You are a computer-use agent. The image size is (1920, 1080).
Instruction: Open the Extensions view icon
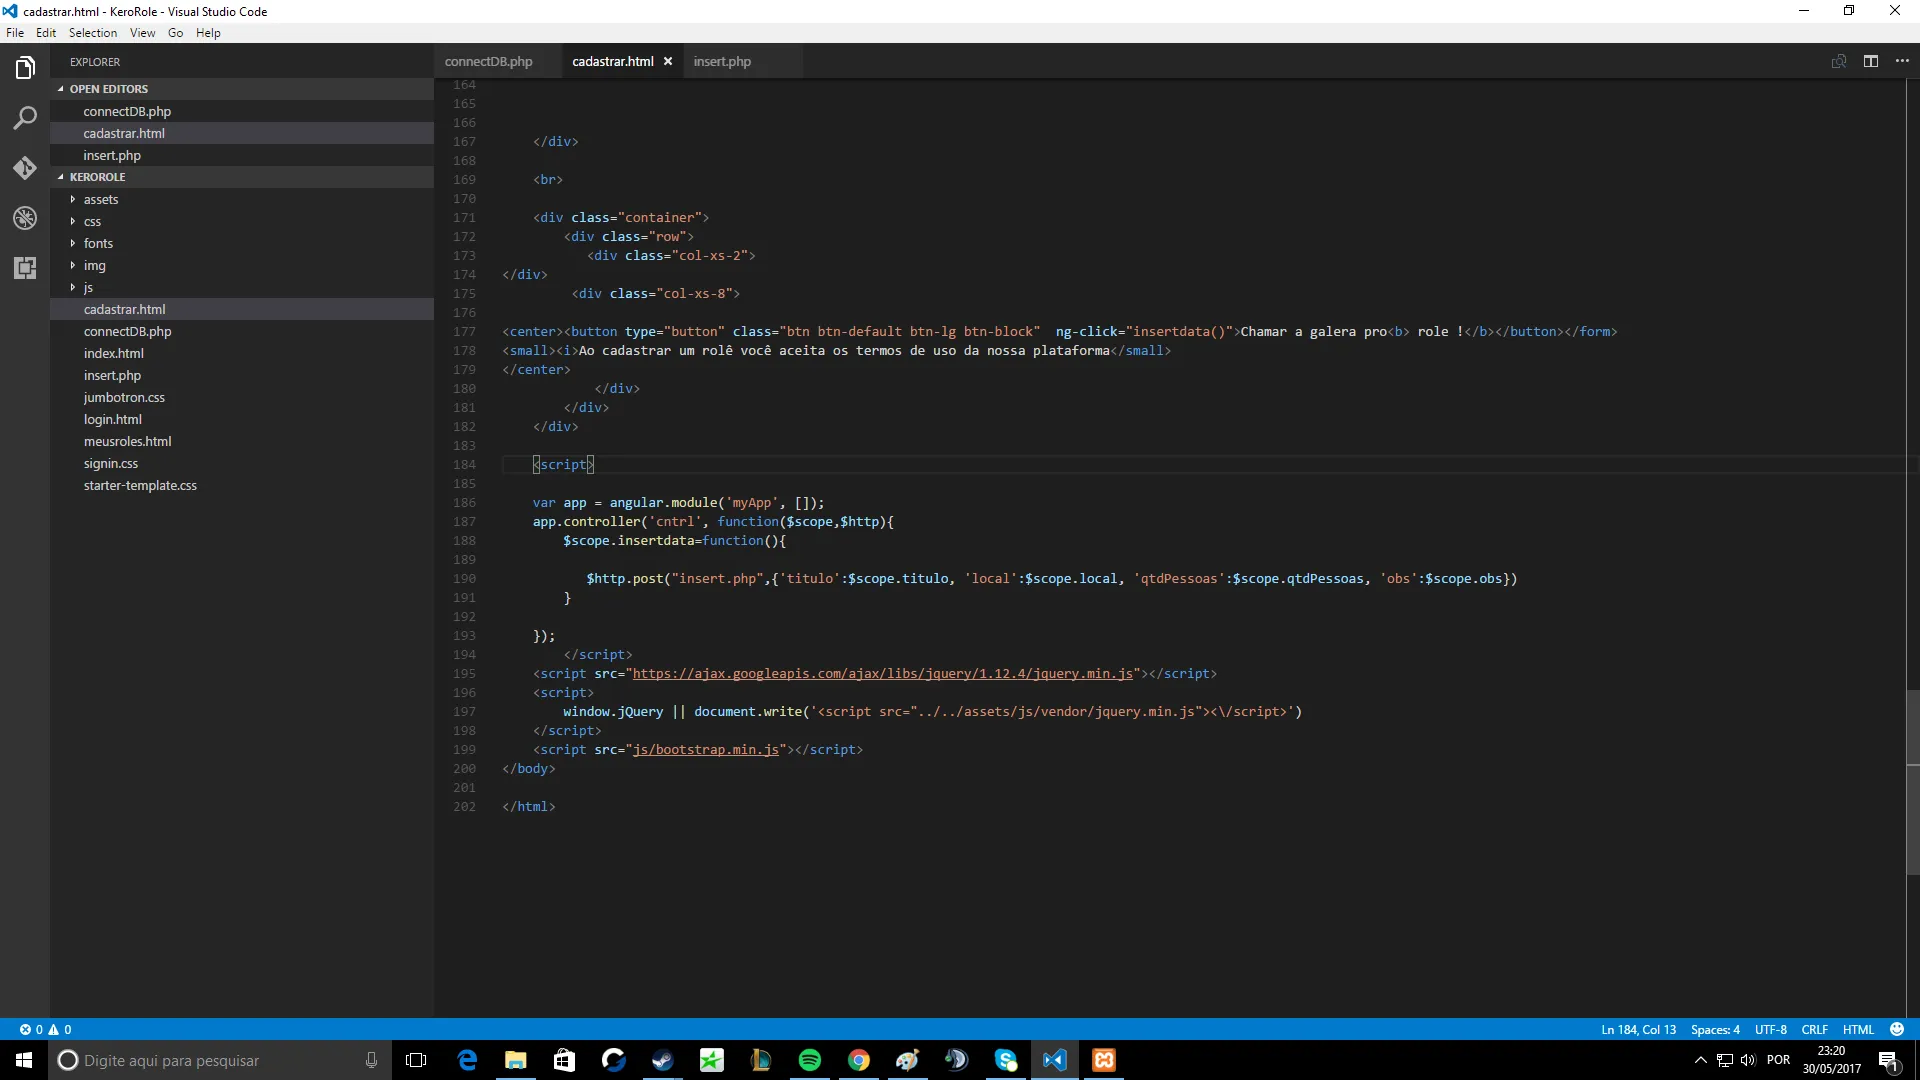click(x=25, y=268)
